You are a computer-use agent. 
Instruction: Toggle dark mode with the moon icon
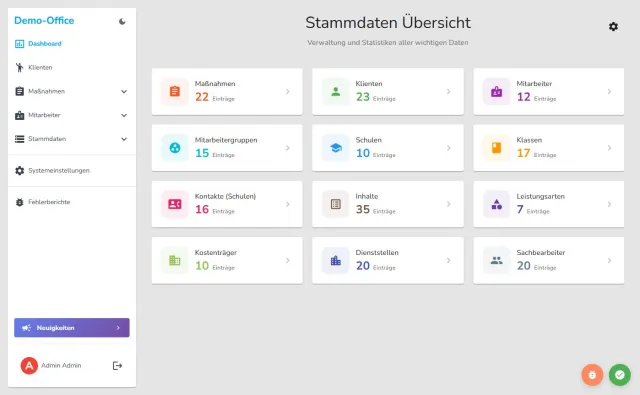(122, 21)
